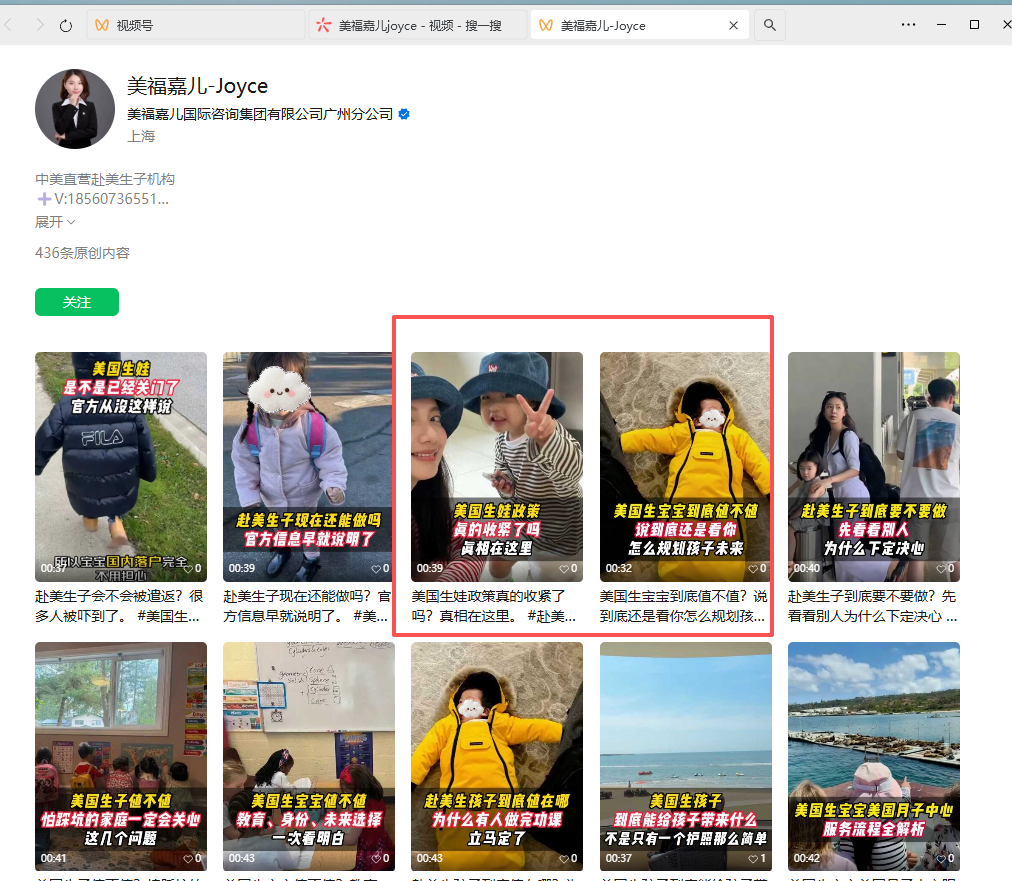The image size is (1012, 881).
Task: Open video 美国生孩子到底能给孩子带来什么
Action: point(685,756)
